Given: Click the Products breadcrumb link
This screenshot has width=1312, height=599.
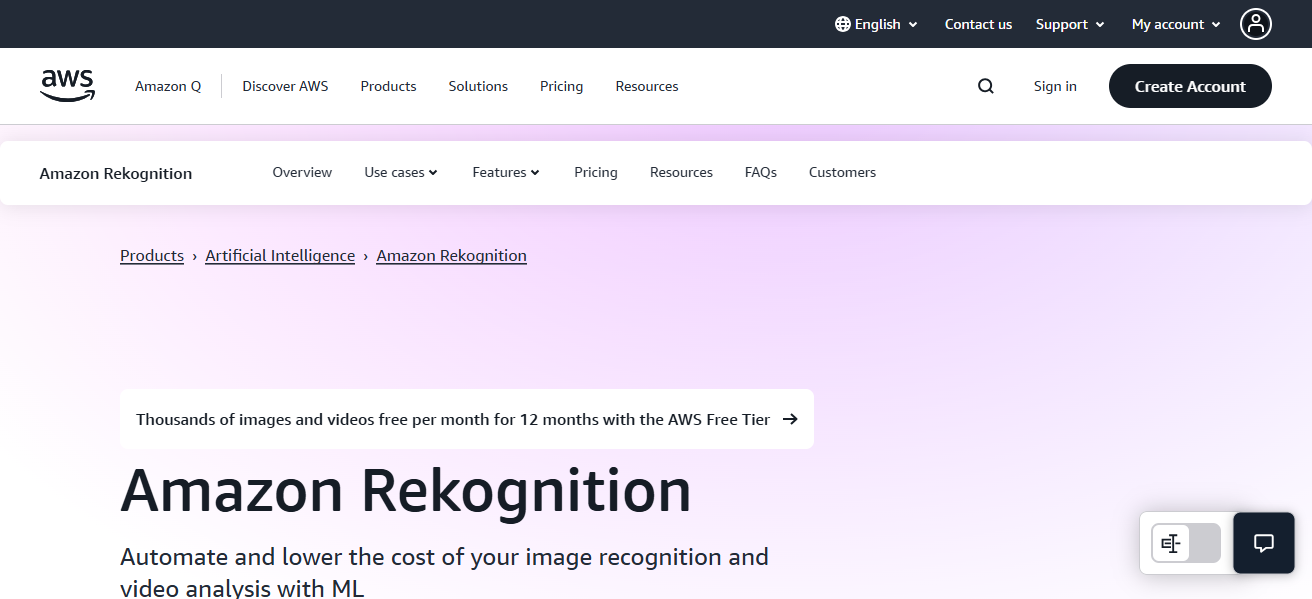Looking at the screenshot, I should pyautogui.click(x=152, y=255).
